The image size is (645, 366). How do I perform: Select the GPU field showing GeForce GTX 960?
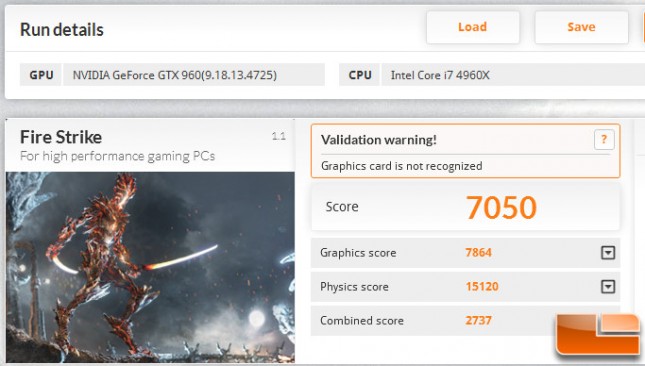194,75
